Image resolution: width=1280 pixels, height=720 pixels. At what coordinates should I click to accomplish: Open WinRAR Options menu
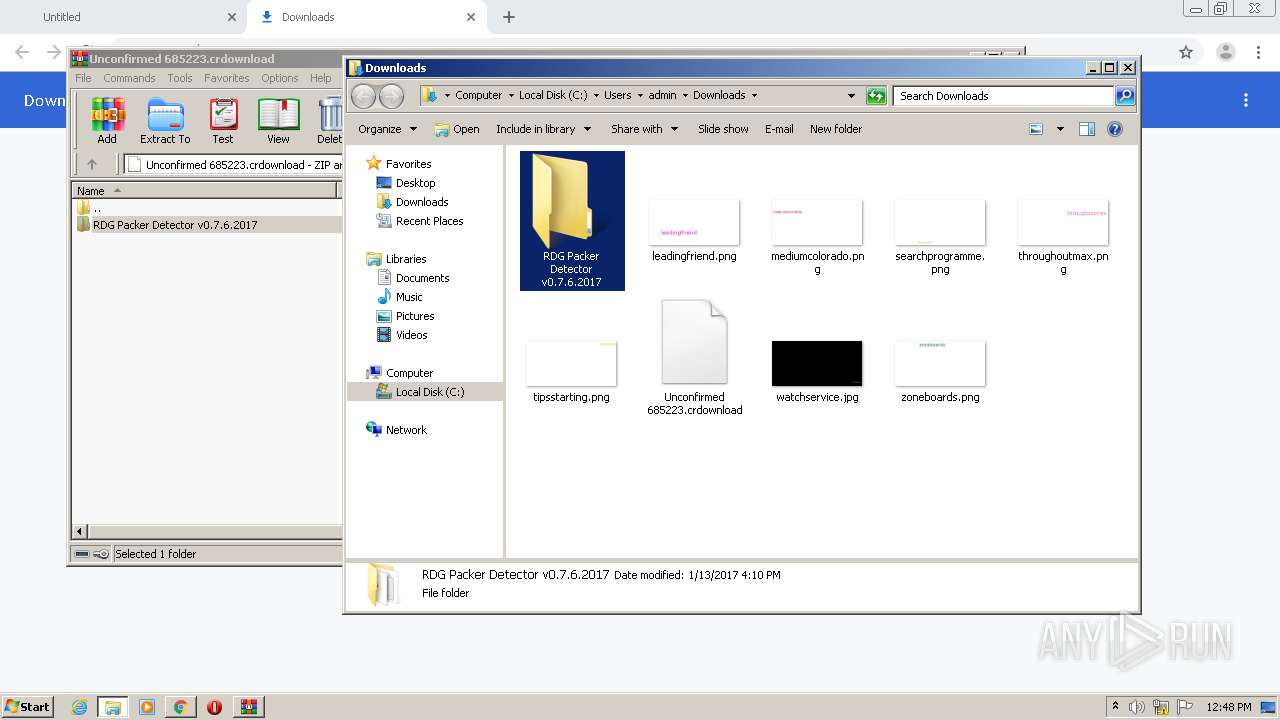(280, 78)
